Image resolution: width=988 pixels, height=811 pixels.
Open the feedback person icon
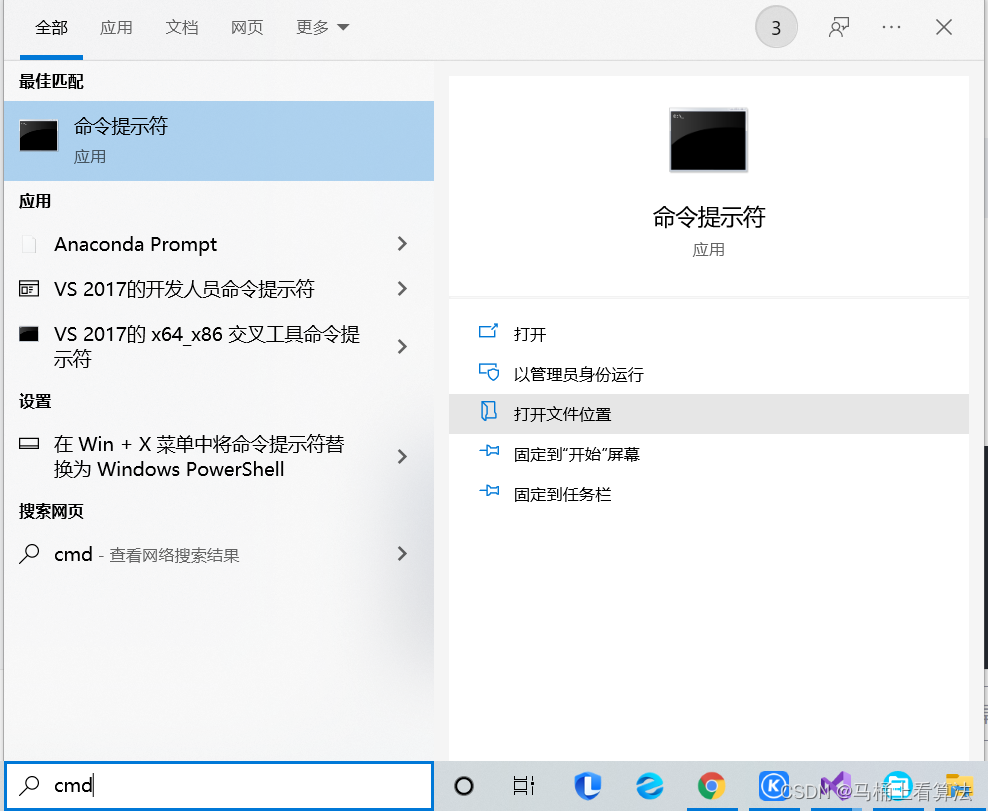839,28
